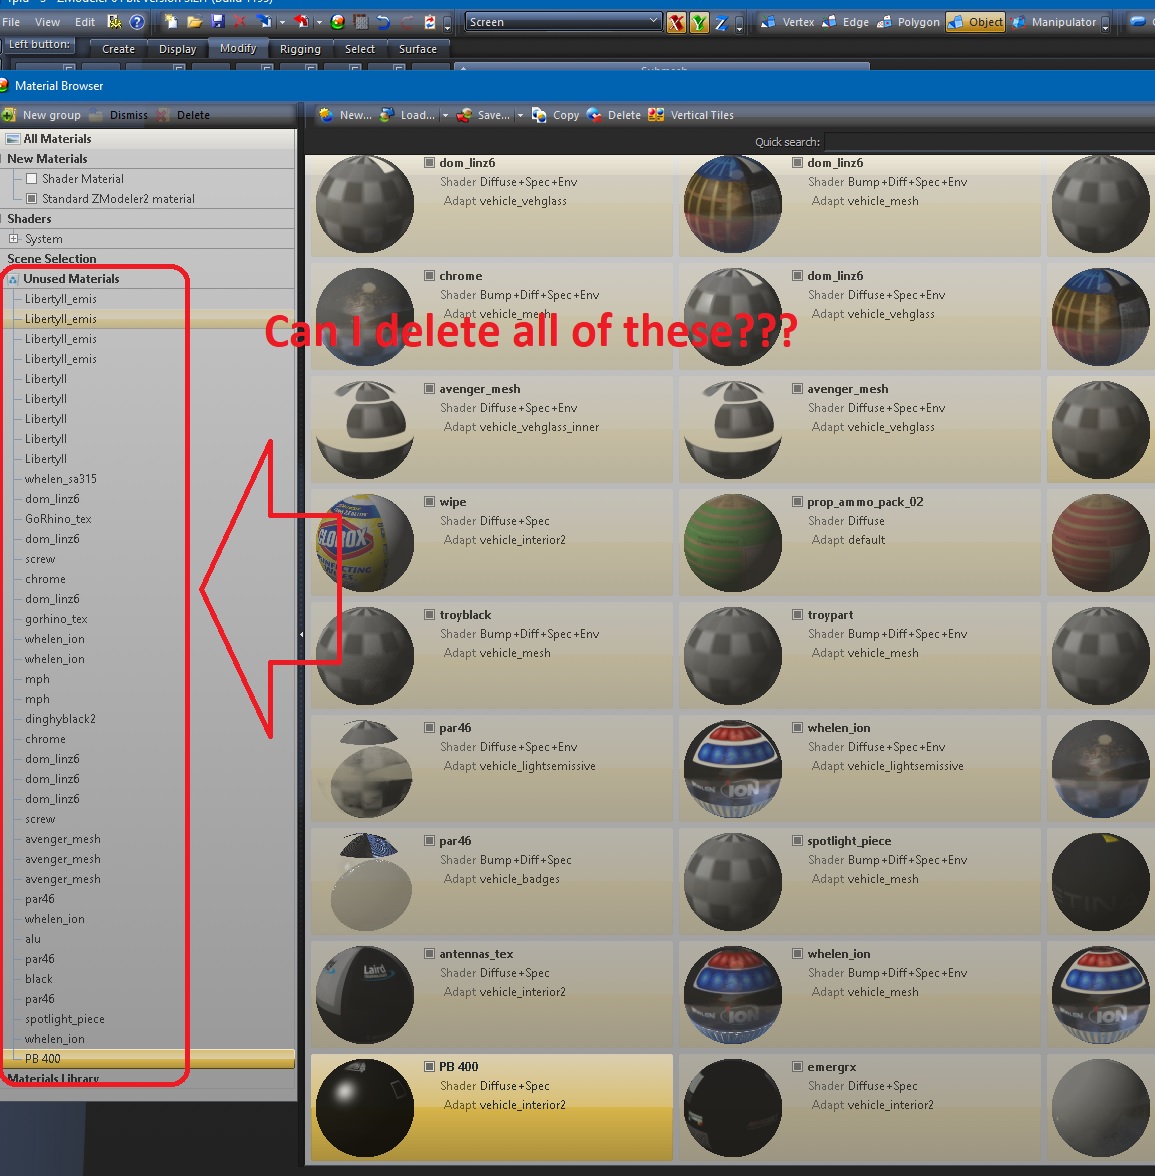
Task: Click the Unused Materials recycle icon
Action: point(13,279)
